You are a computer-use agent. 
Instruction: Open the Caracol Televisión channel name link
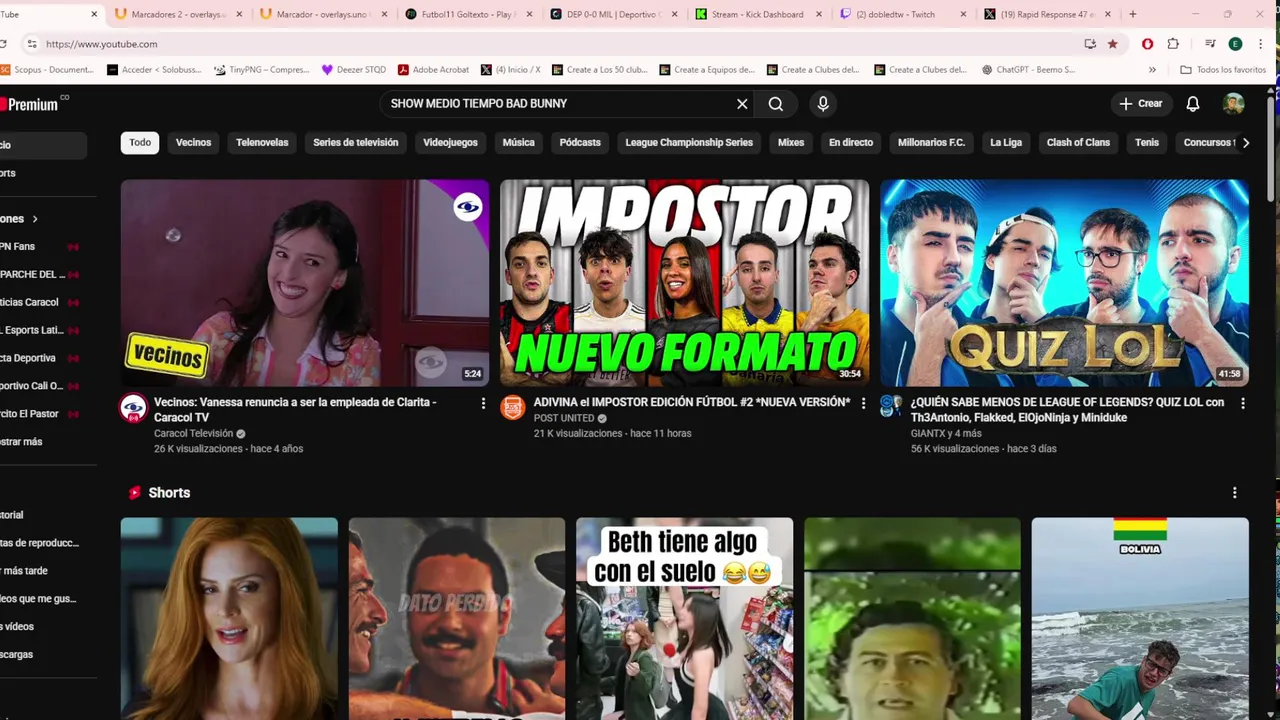pyautogui.click(x=193, y=434)
